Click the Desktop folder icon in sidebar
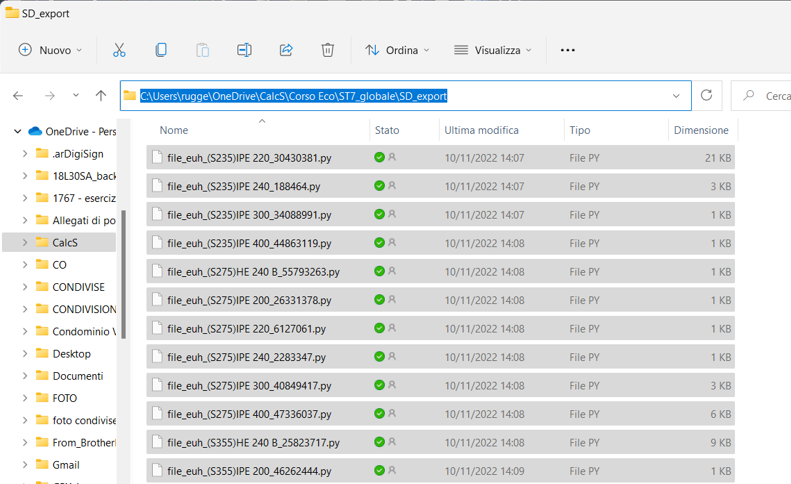The image size is (791, 484). click(42, 353)
